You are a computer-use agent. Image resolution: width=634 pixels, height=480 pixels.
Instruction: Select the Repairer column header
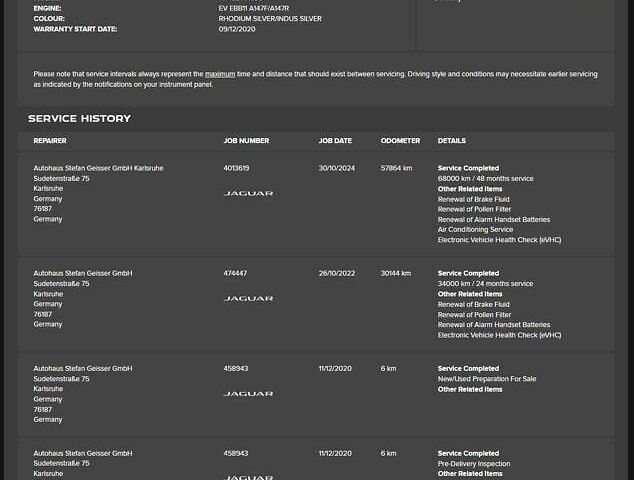coord(50,141)
